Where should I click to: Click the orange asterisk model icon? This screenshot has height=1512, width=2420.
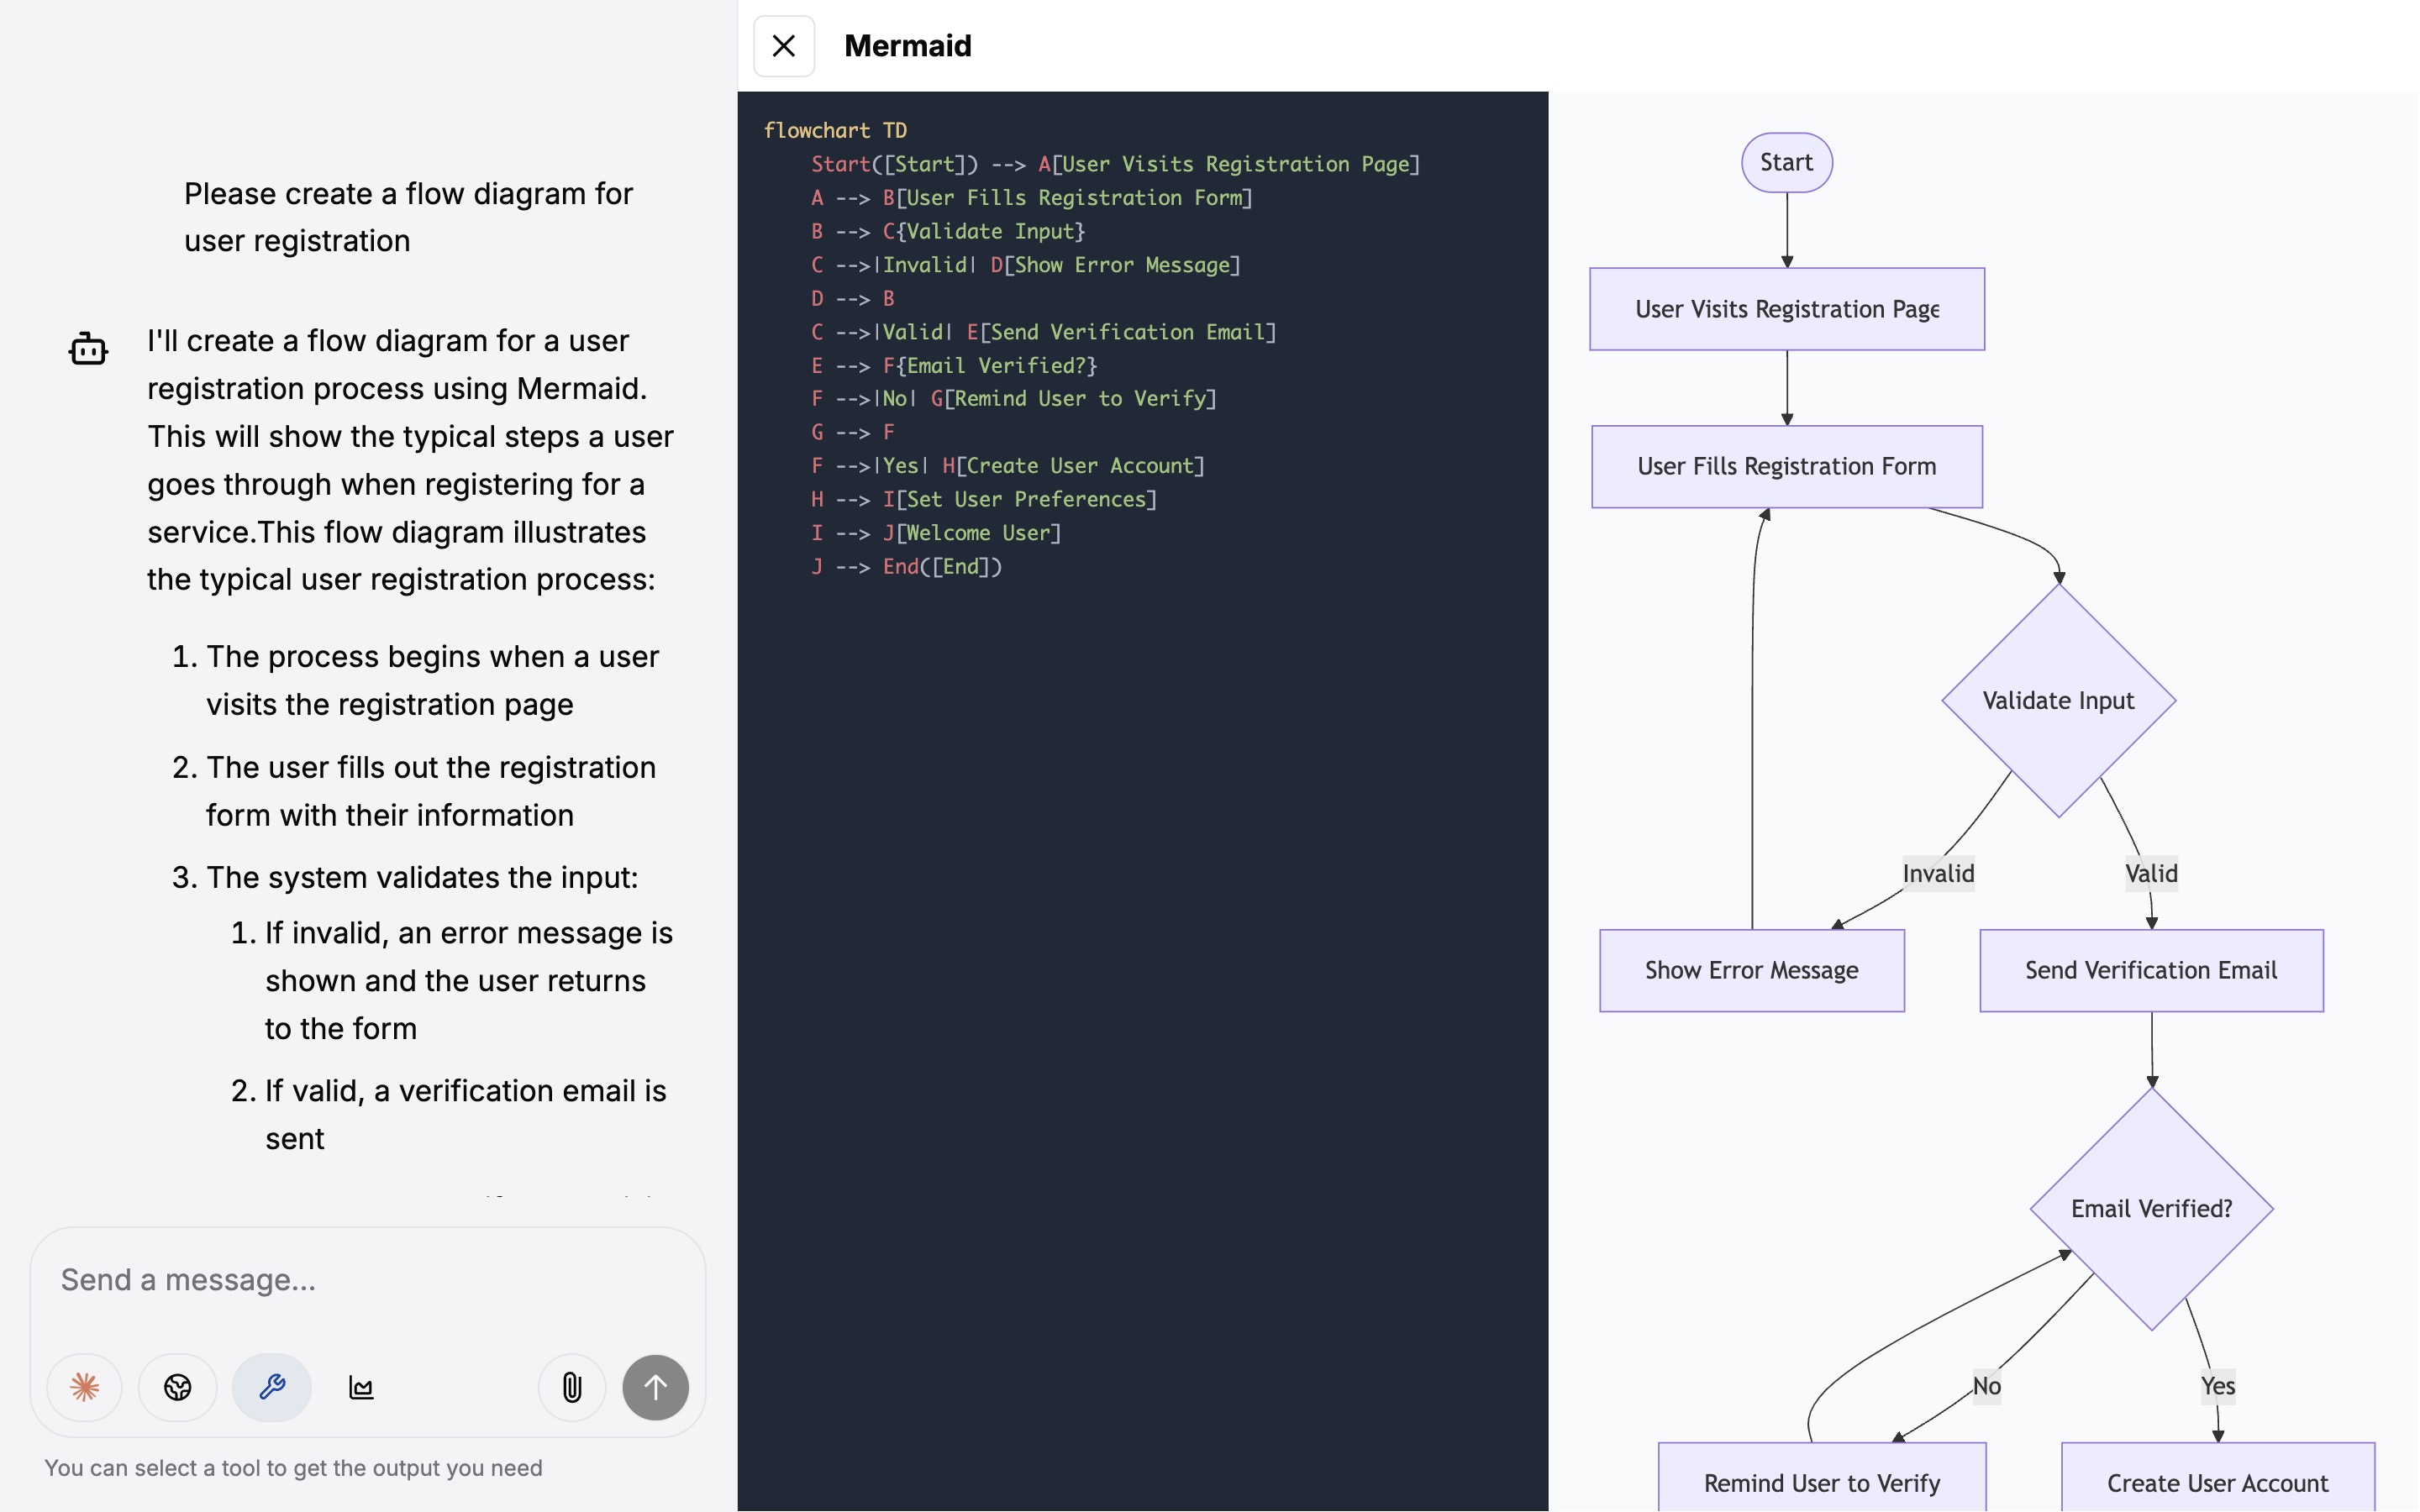coord(85,1387)
